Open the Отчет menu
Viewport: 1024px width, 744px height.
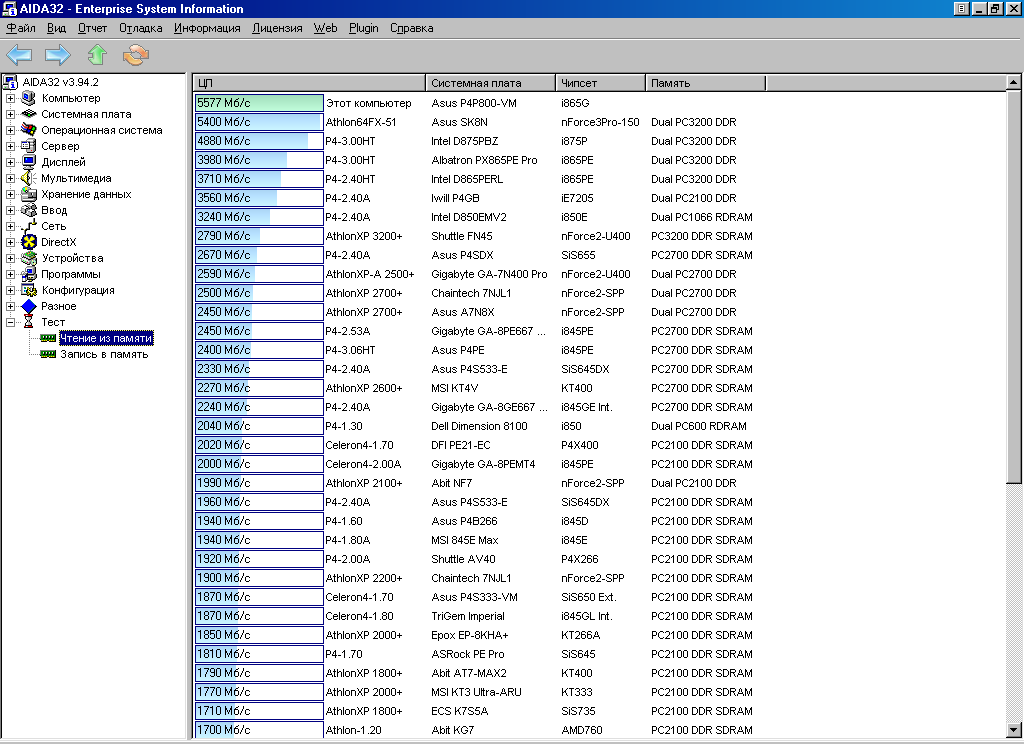92,28
